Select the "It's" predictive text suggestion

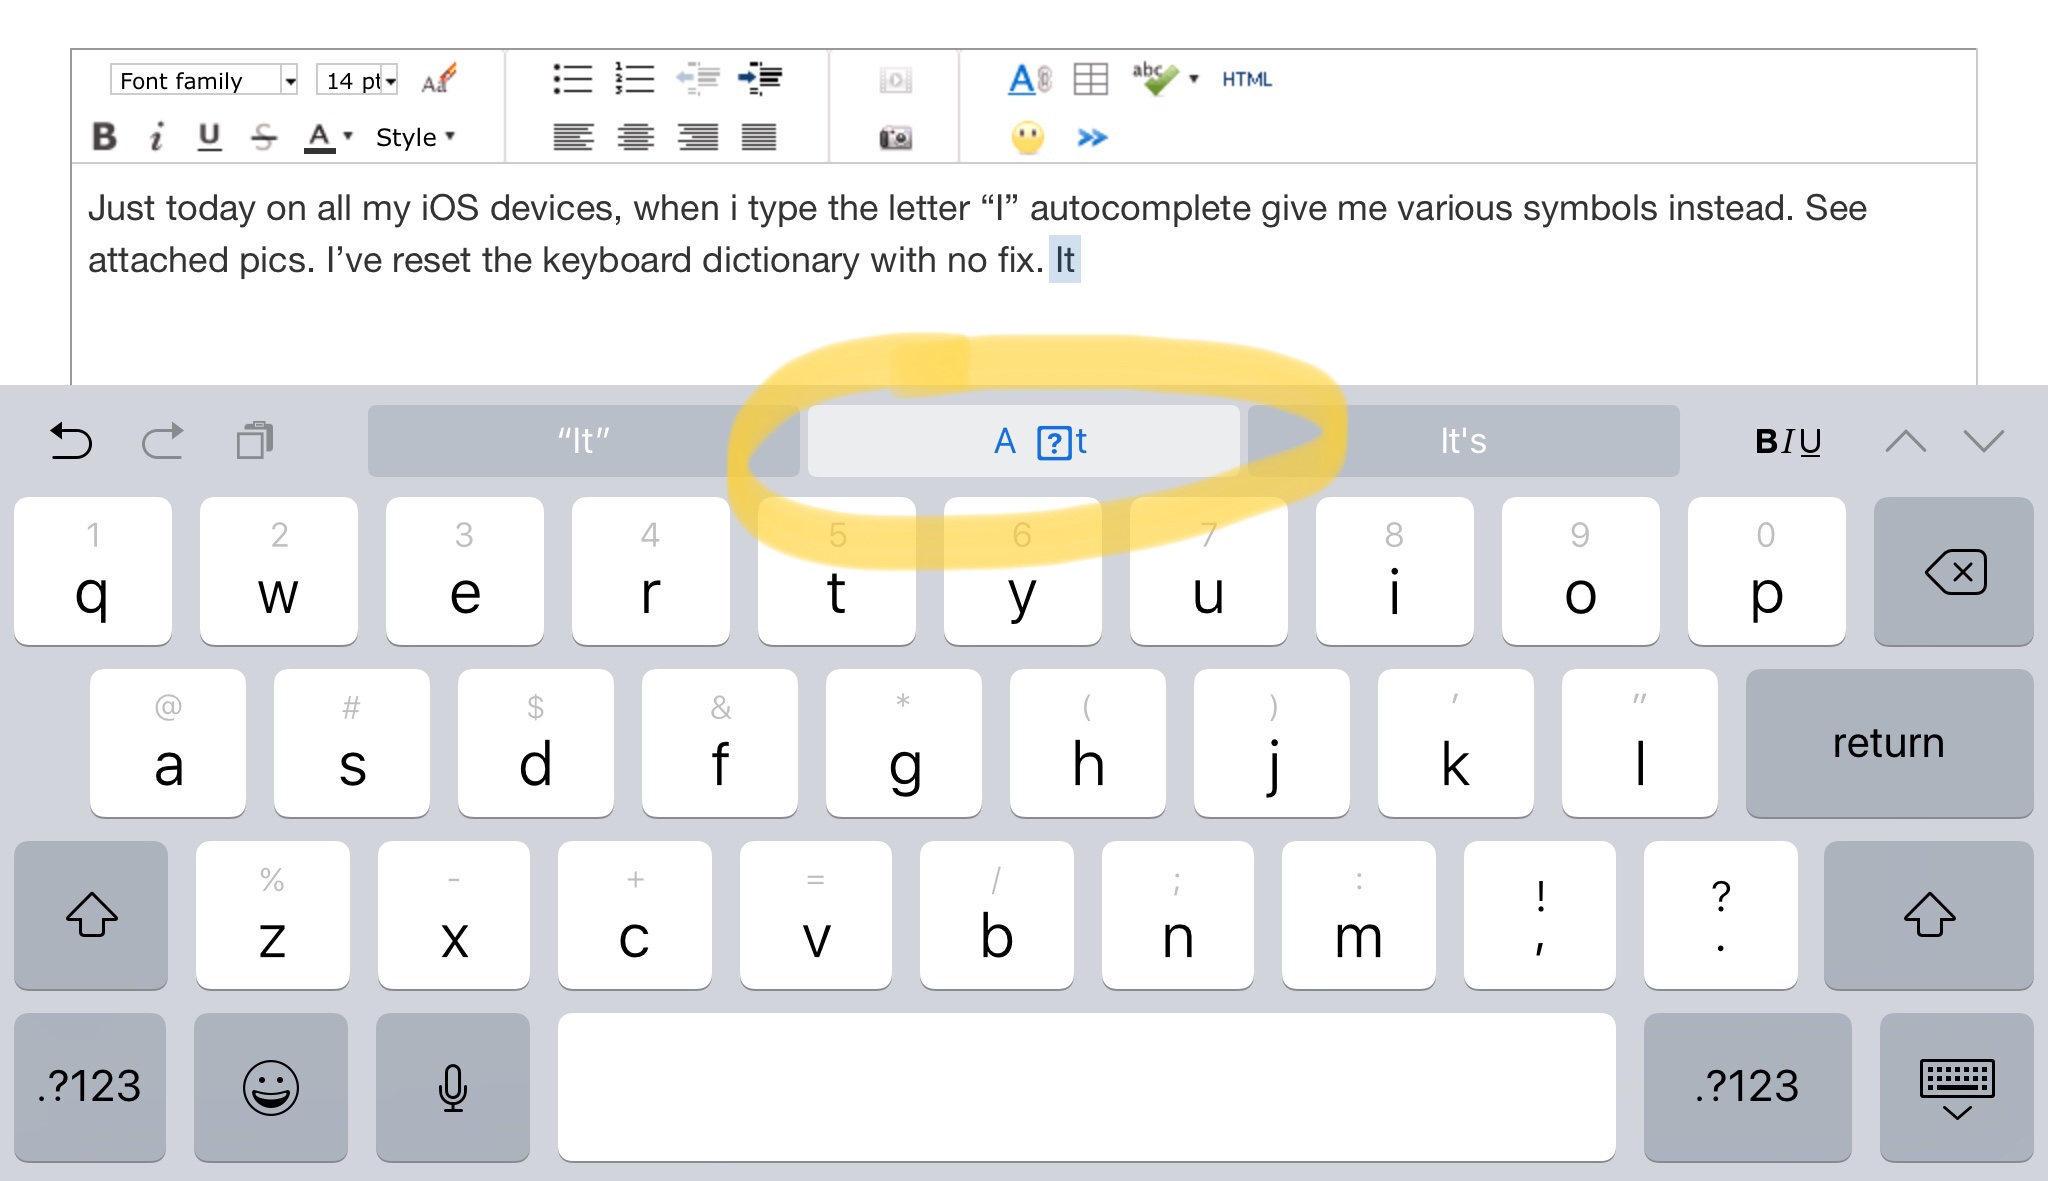(x=1462, y=441)
